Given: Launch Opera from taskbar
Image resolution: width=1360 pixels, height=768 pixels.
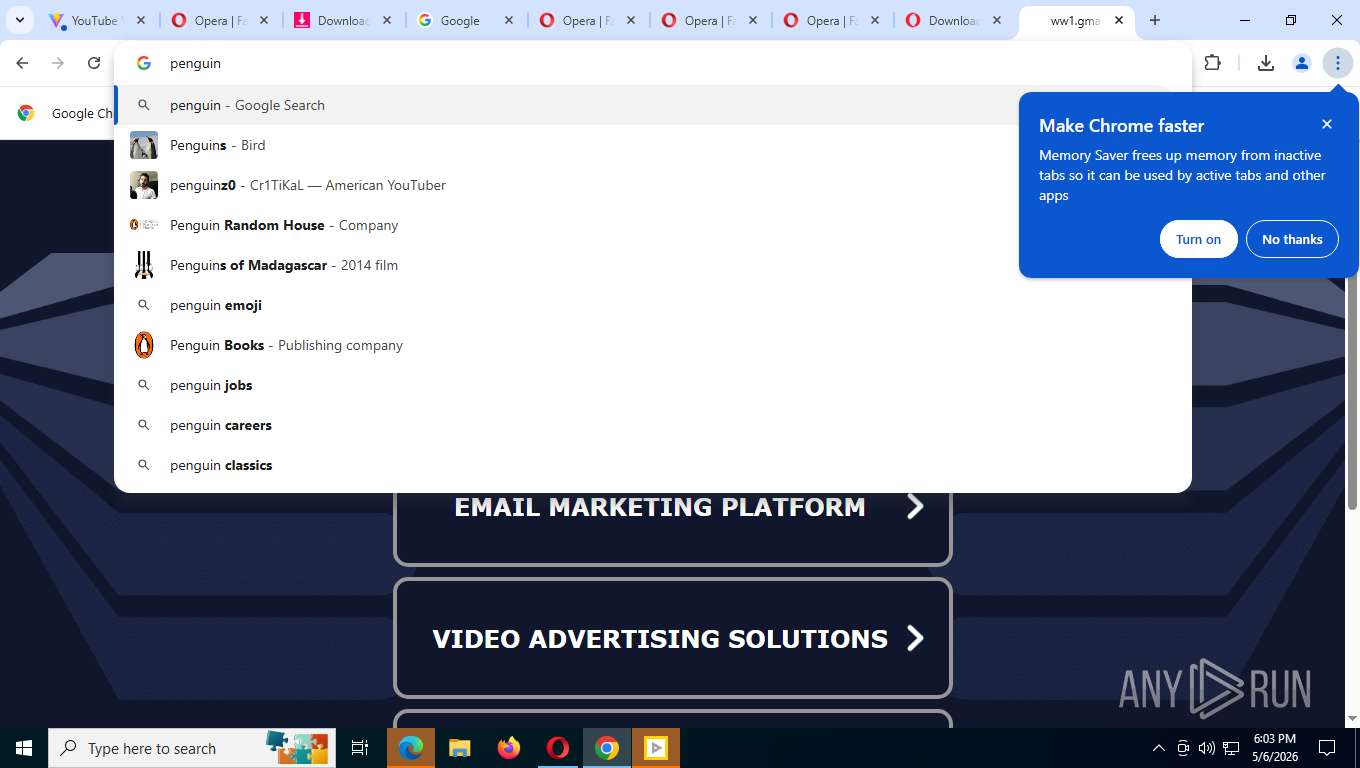Looking at the screenshot, I should (558, 748).
